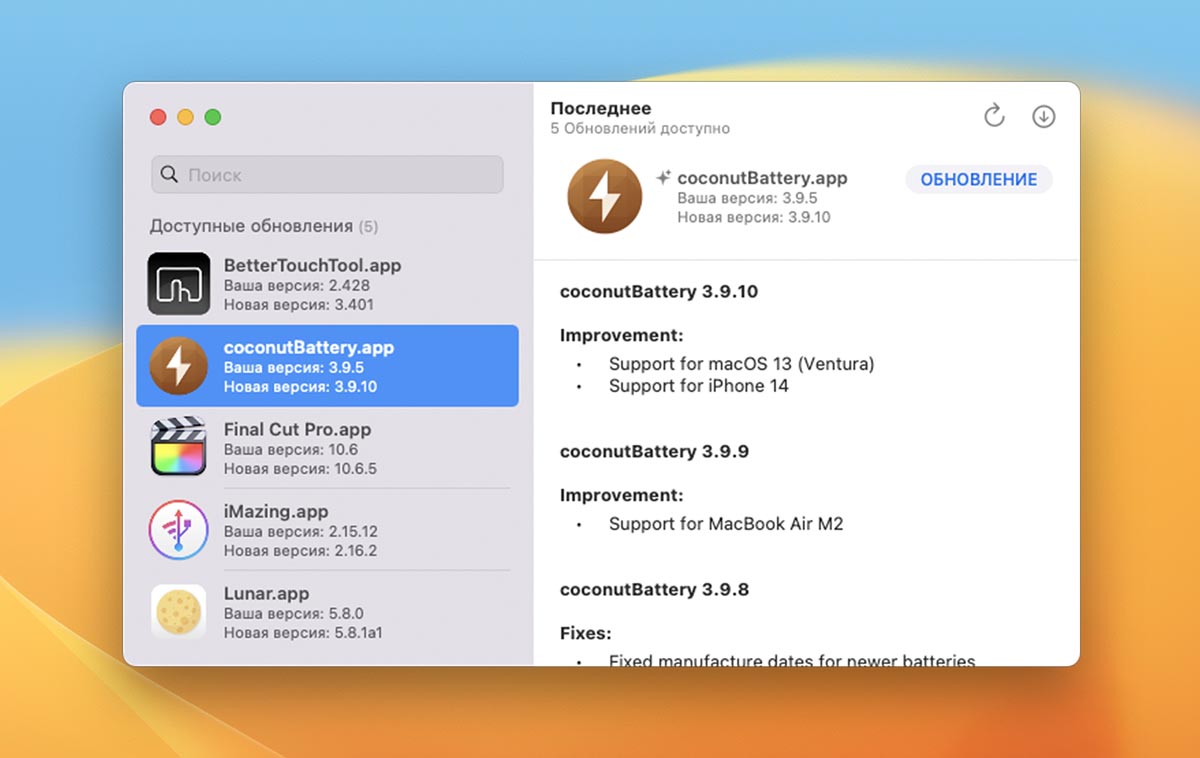Click the download all updates icon
Image resolution: width=1200 pixels, height=758 pixels.
1043,116
